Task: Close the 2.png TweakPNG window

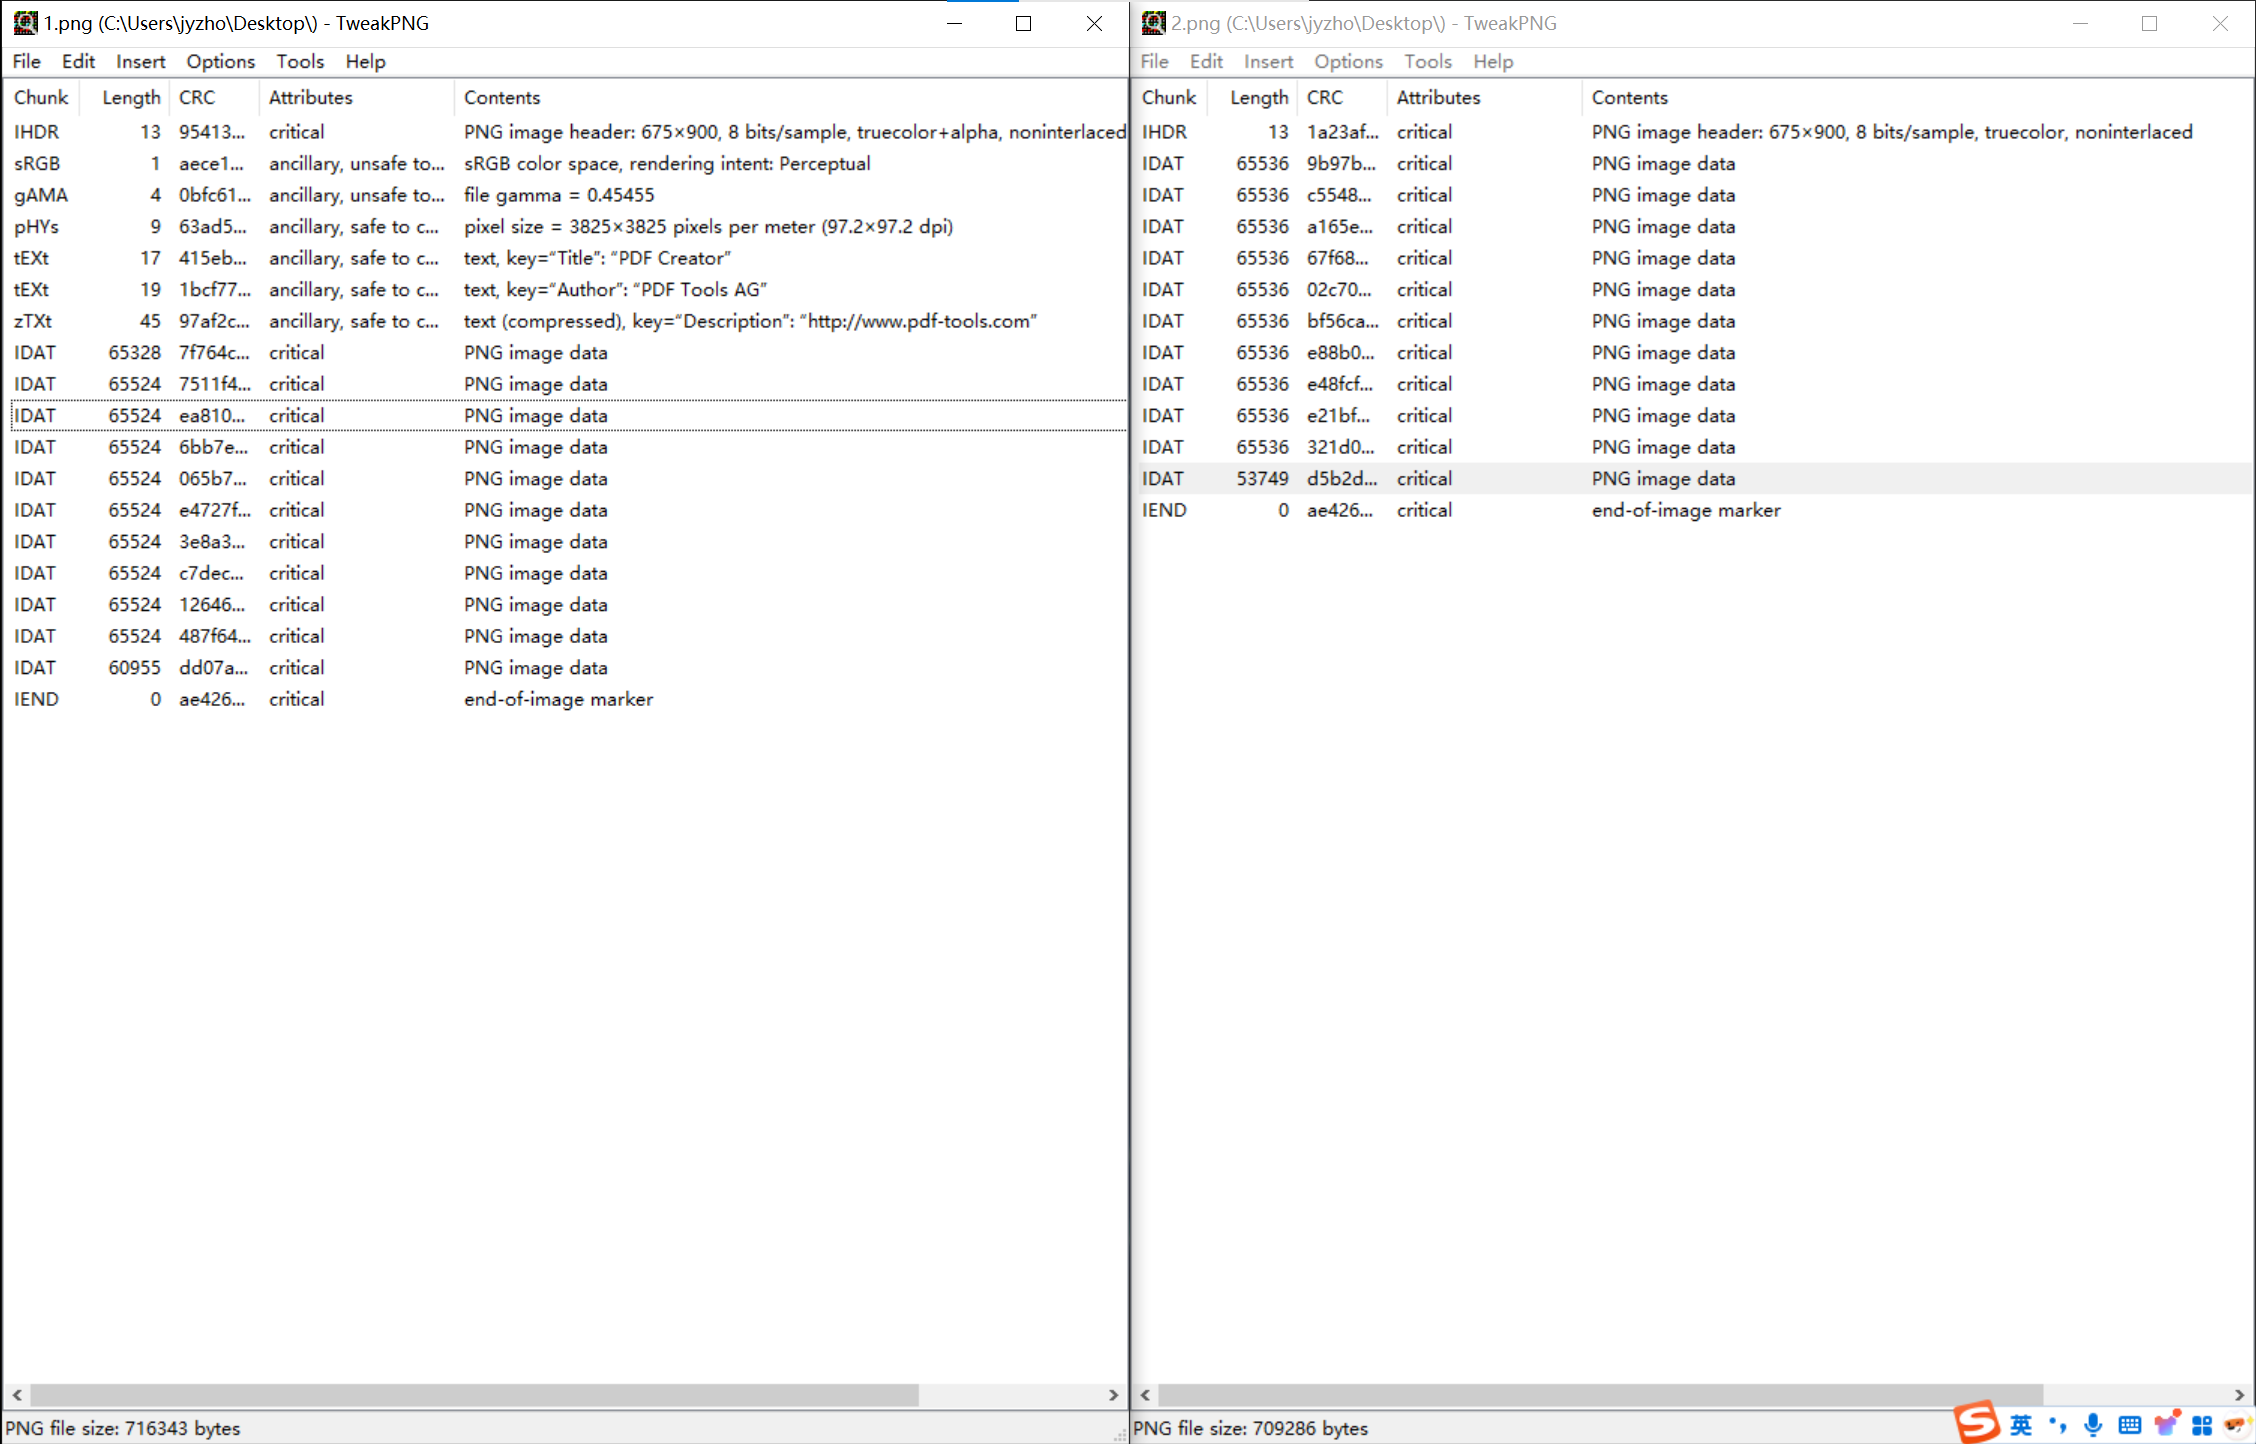Action: (2219, 23)
